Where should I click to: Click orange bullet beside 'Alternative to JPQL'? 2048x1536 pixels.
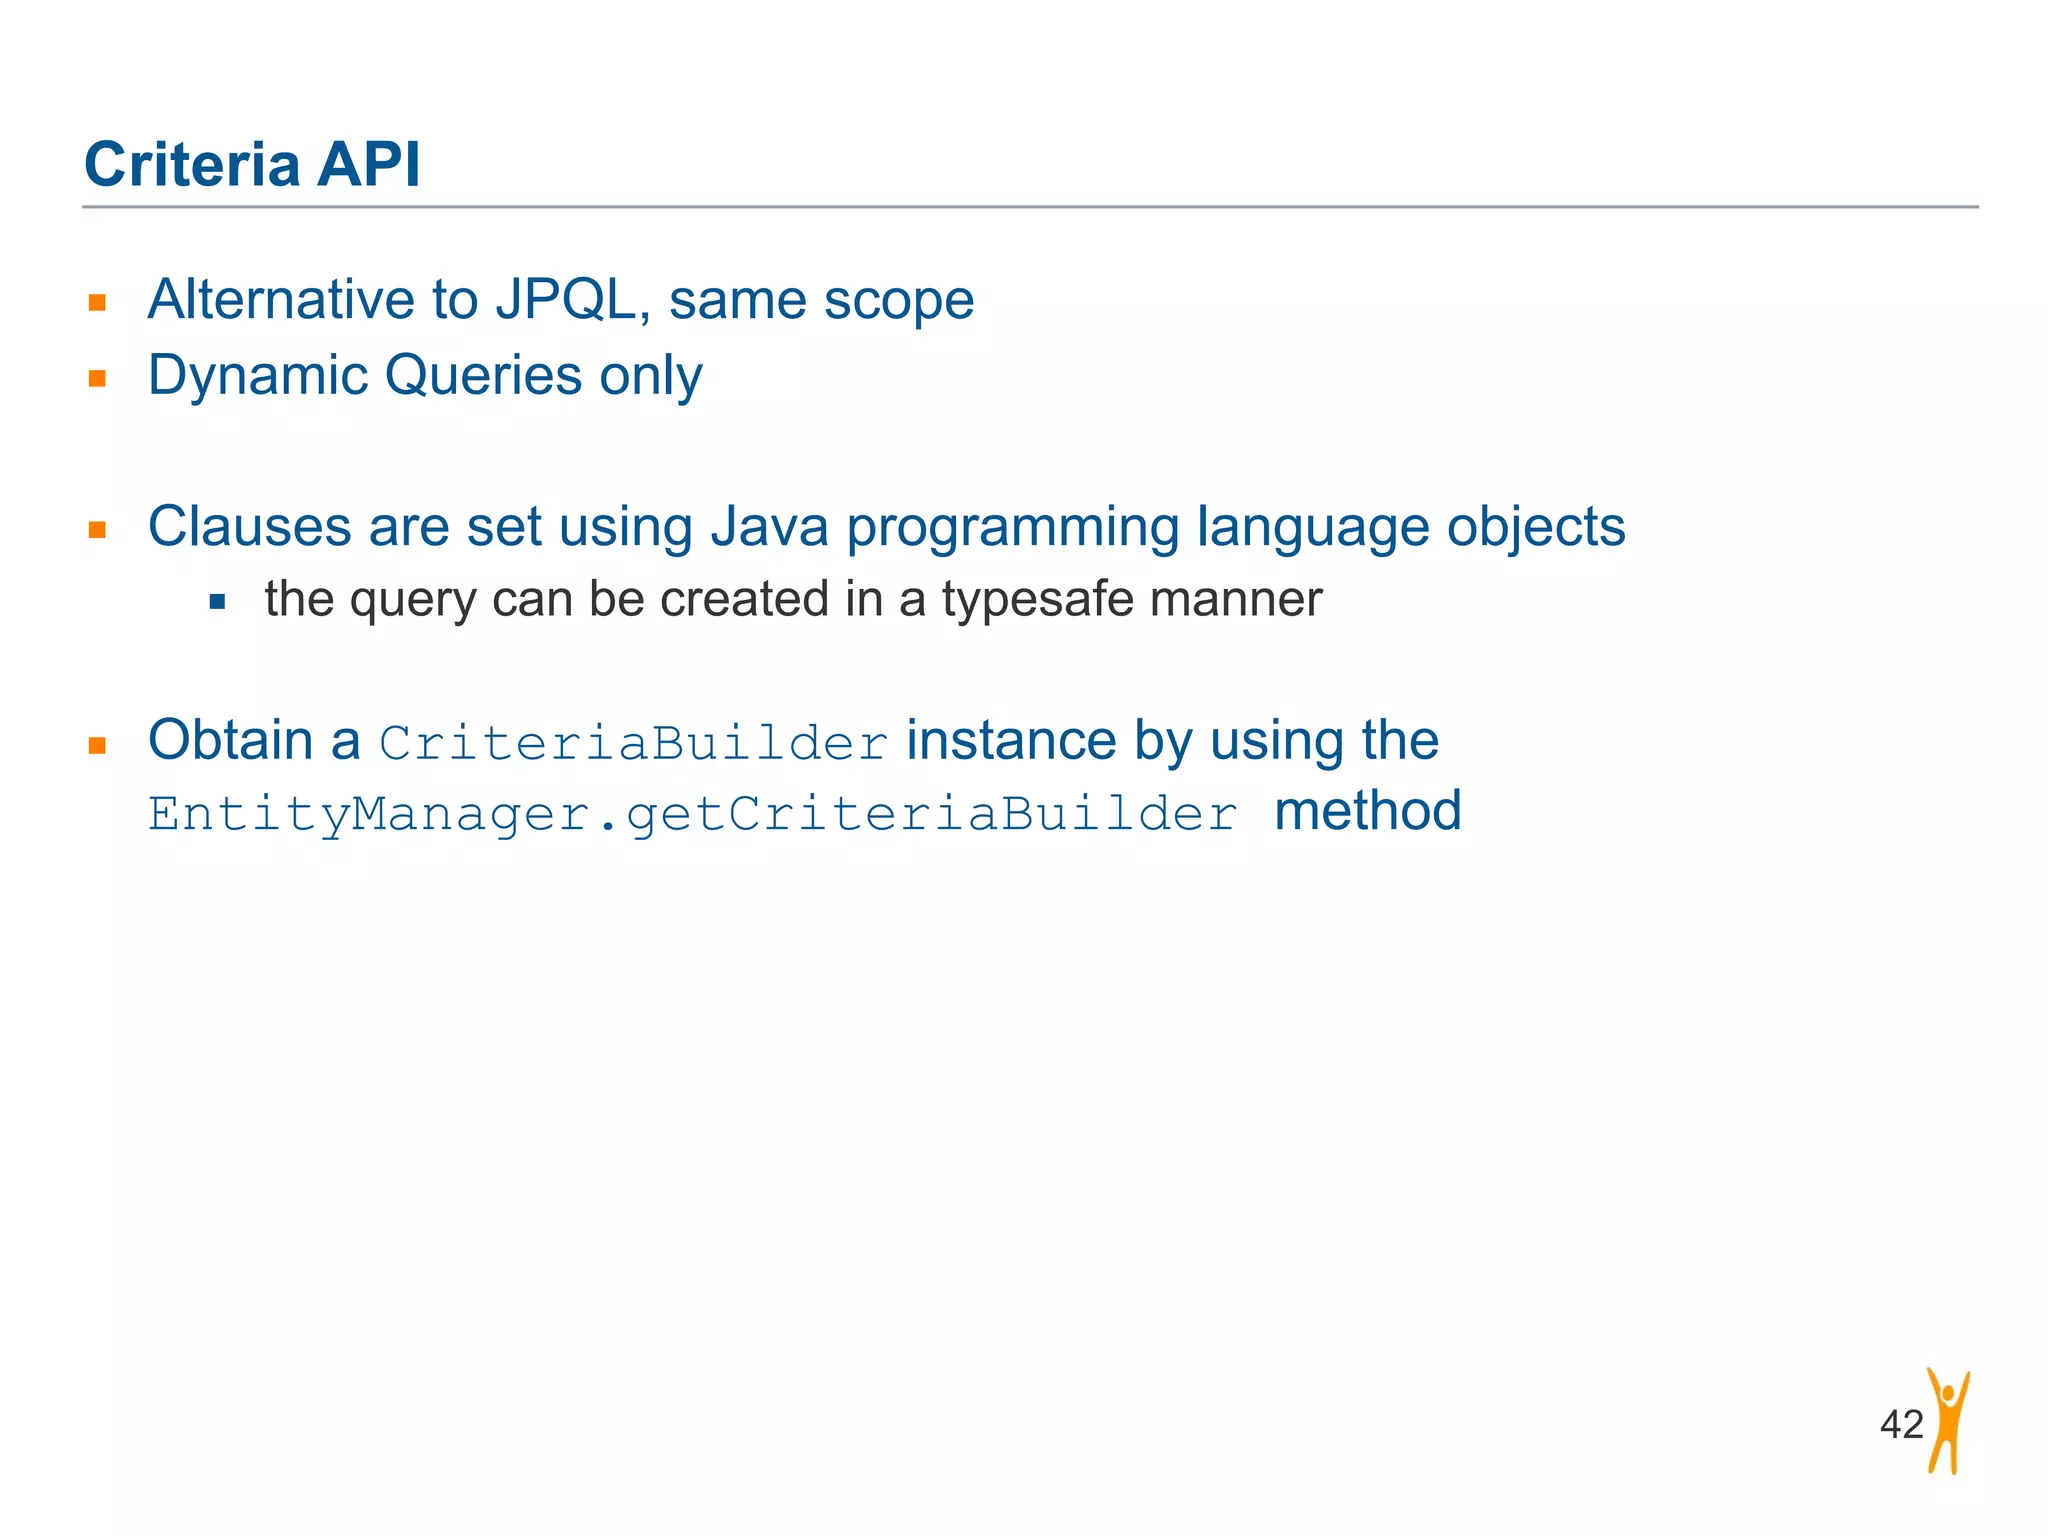[x=97, y=303]
